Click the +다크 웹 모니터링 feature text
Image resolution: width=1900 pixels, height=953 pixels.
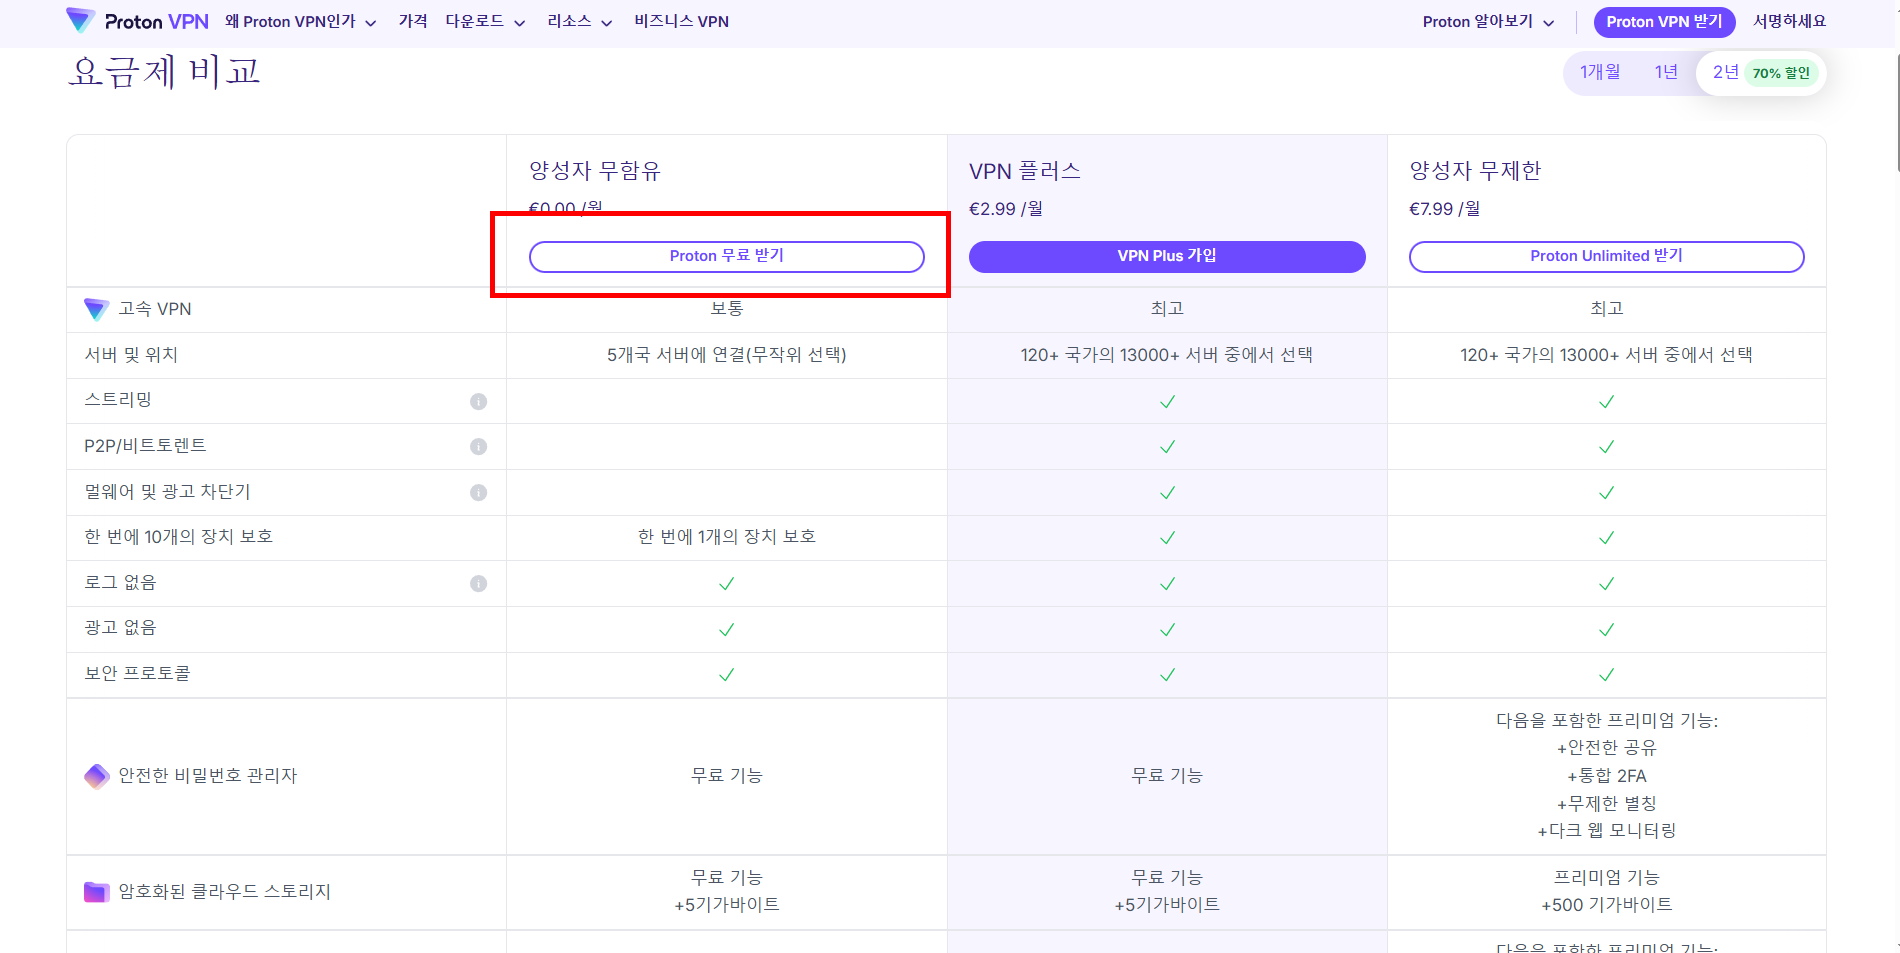click(x=1606, y=831)
